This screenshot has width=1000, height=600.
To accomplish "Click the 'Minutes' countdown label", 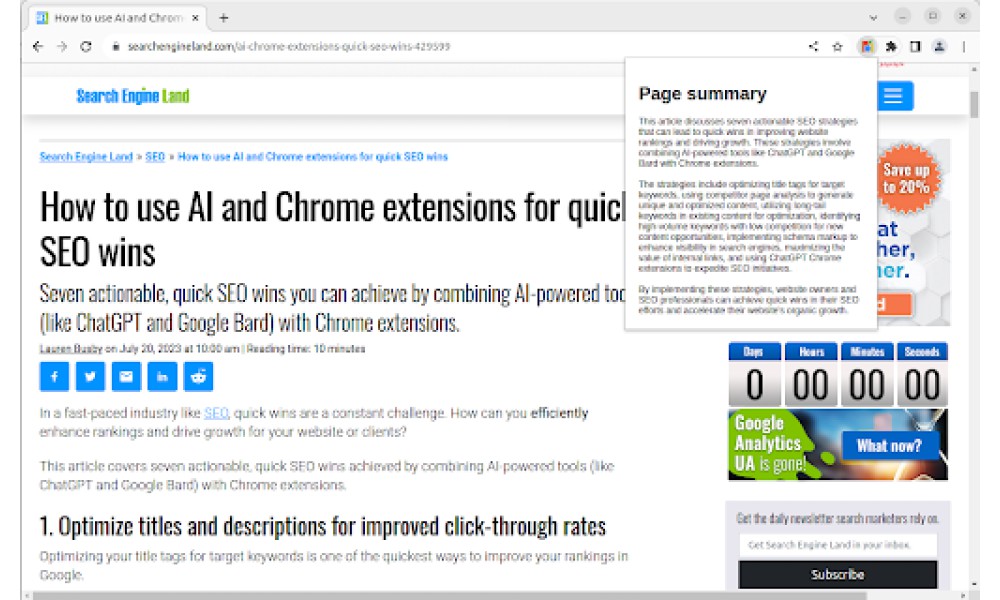I will tap(867, 352).
